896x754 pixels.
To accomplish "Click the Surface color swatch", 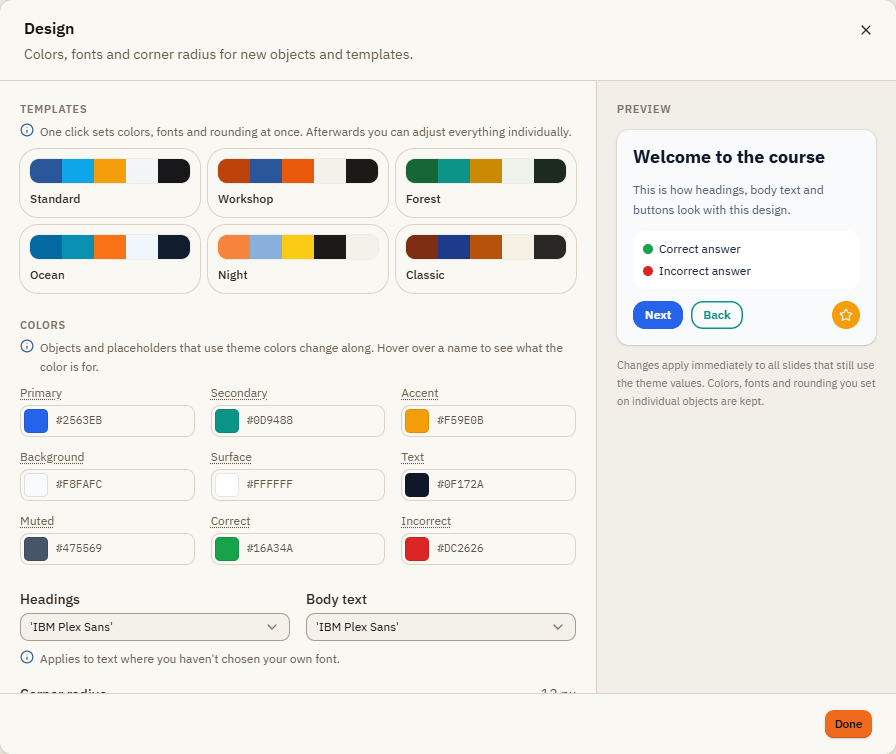I will click(227, 485).
